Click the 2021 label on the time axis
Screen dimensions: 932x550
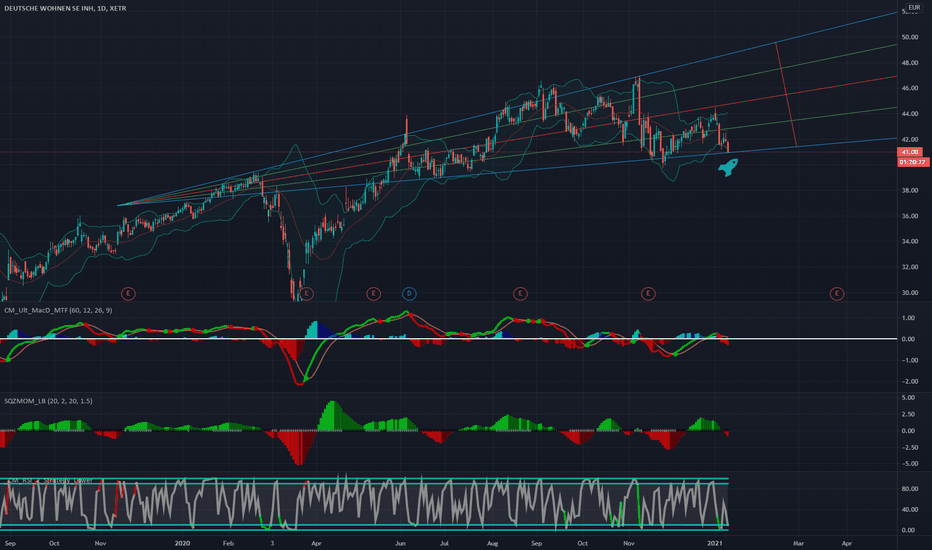714,543
